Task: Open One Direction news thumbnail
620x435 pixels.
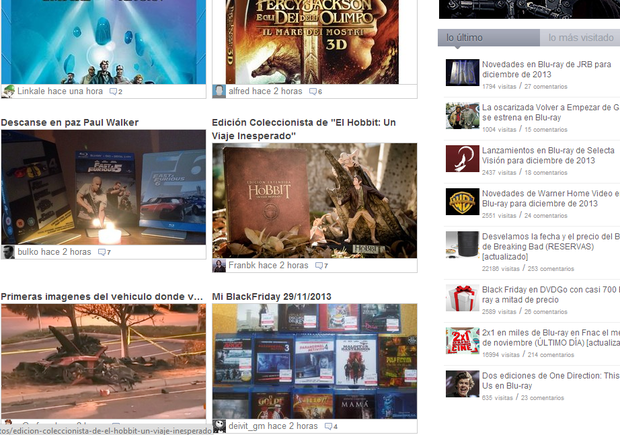Action: [x=462, y=384]
